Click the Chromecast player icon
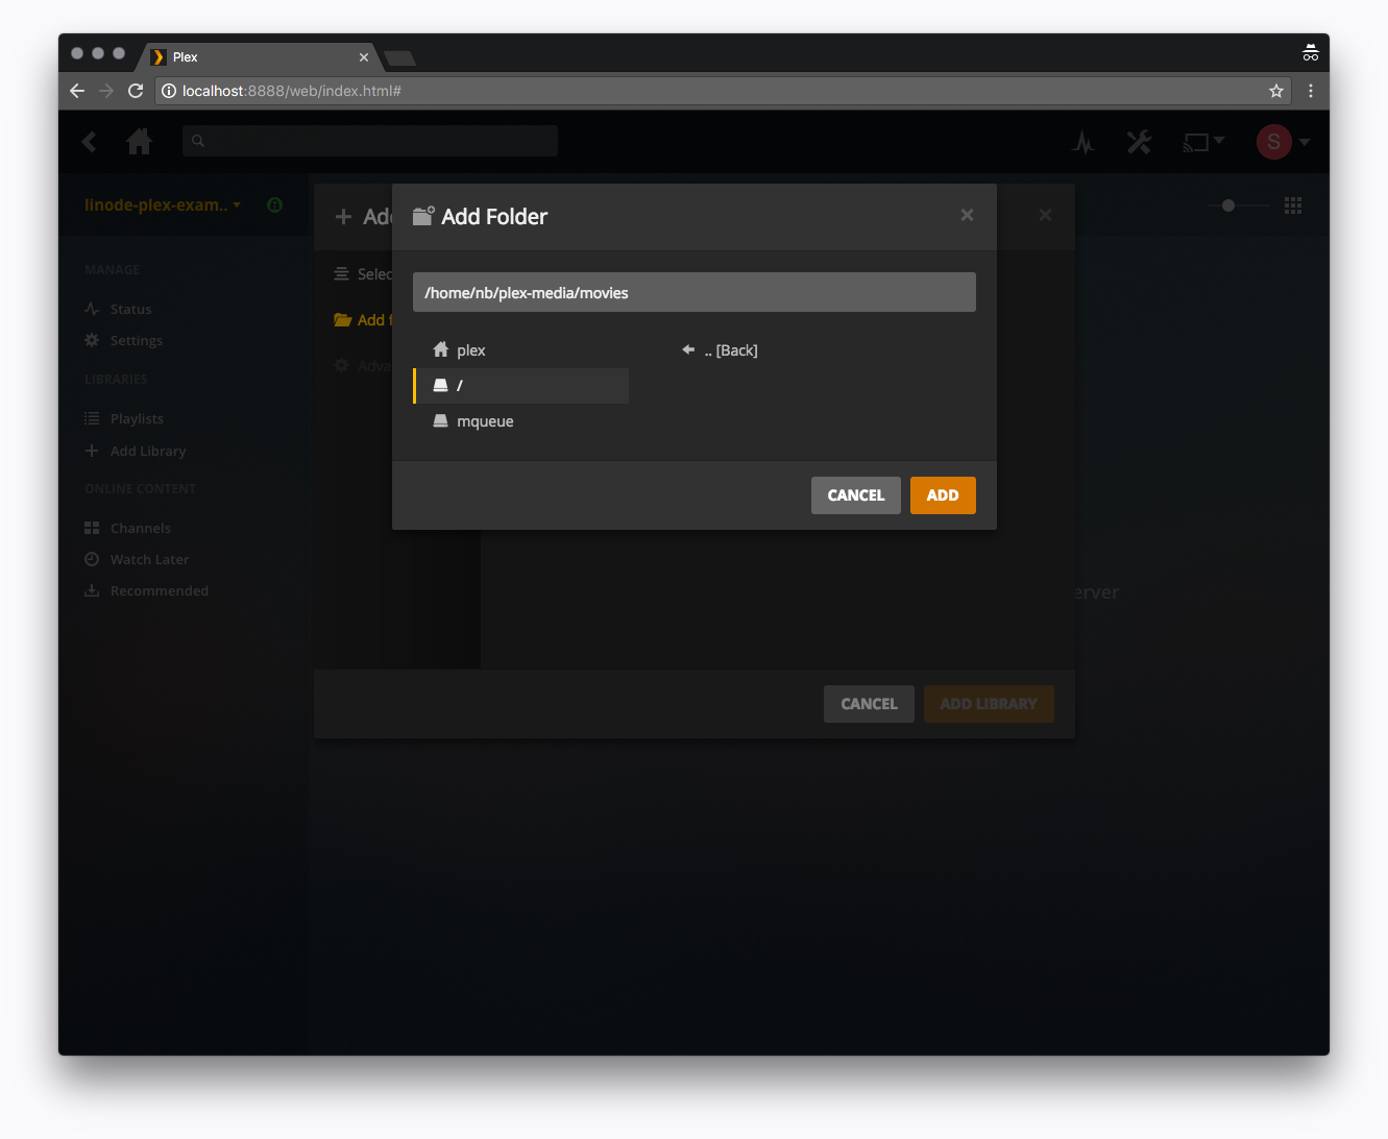The width and height of the screenshot is (1388, 1139). pos(1197,141)
